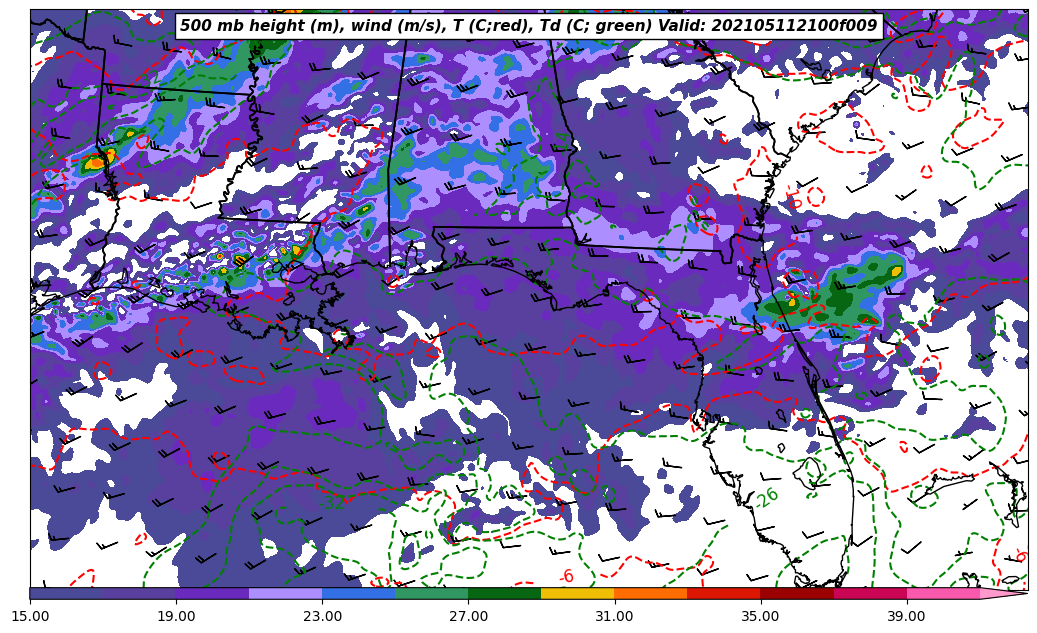Click the 19.00 colorbar tick label
This screenshot has height=633, width=1037.
176,617
